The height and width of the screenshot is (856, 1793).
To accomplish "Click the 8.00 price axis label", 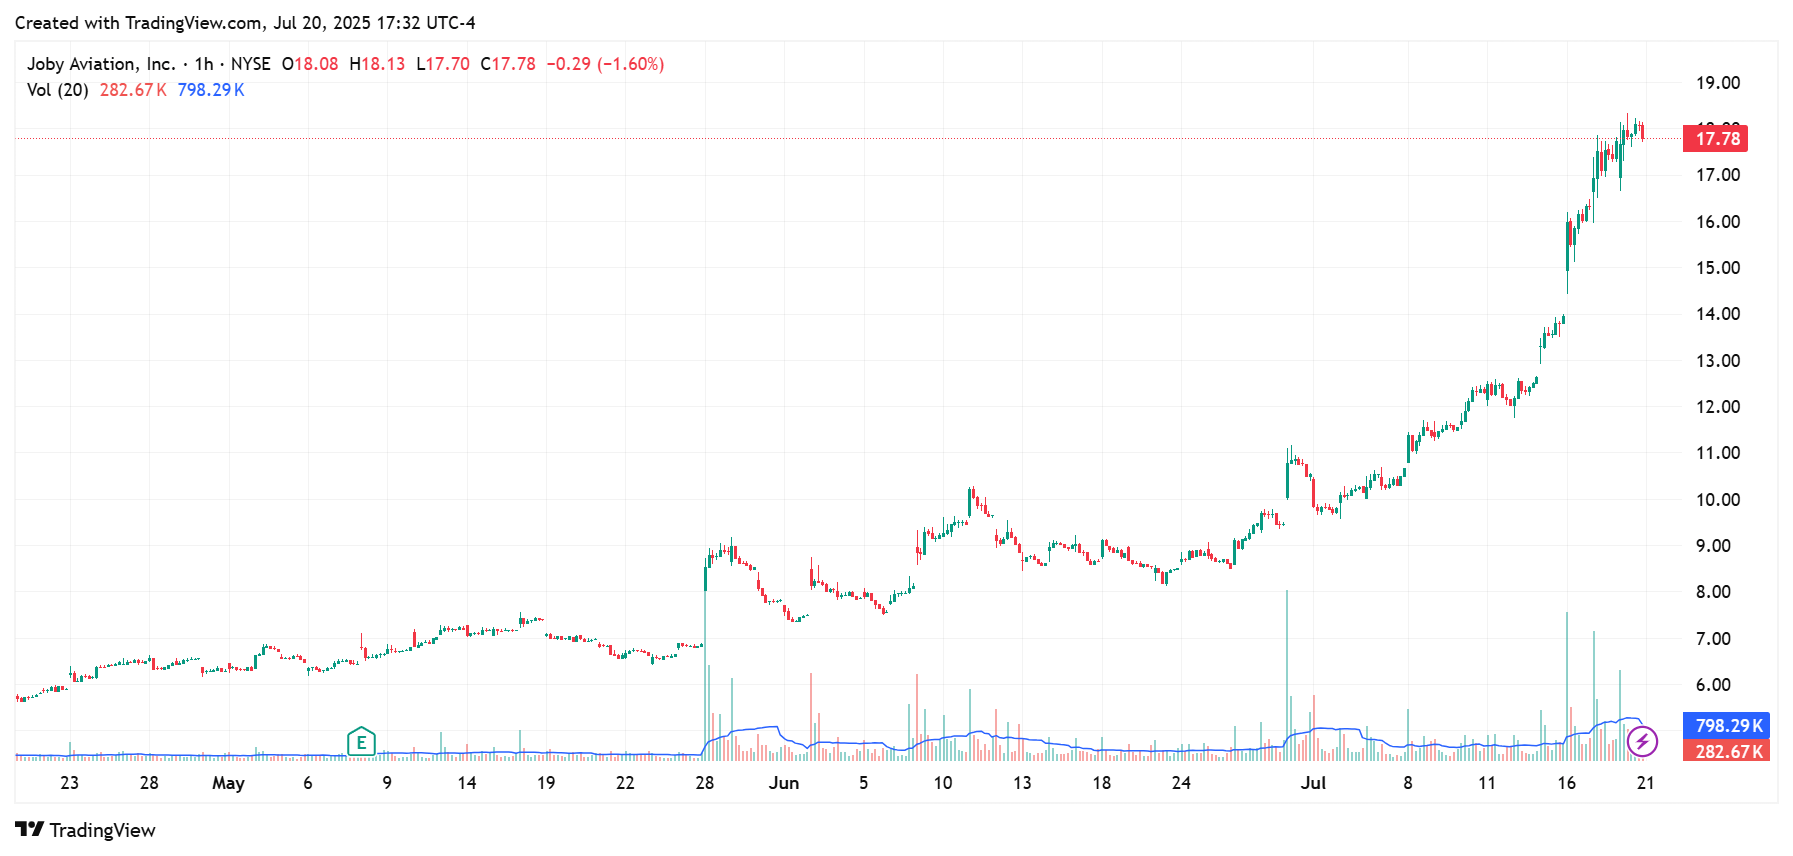I will click(1713, 592).
